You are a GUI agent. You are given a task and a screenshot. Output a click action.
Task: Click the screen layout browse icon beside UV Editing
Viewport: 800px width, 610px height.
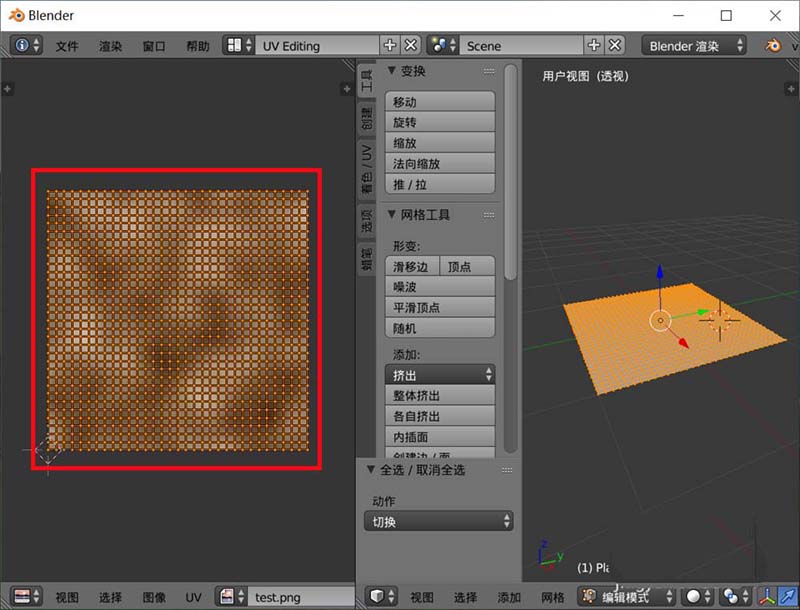[x=239, y=45]
